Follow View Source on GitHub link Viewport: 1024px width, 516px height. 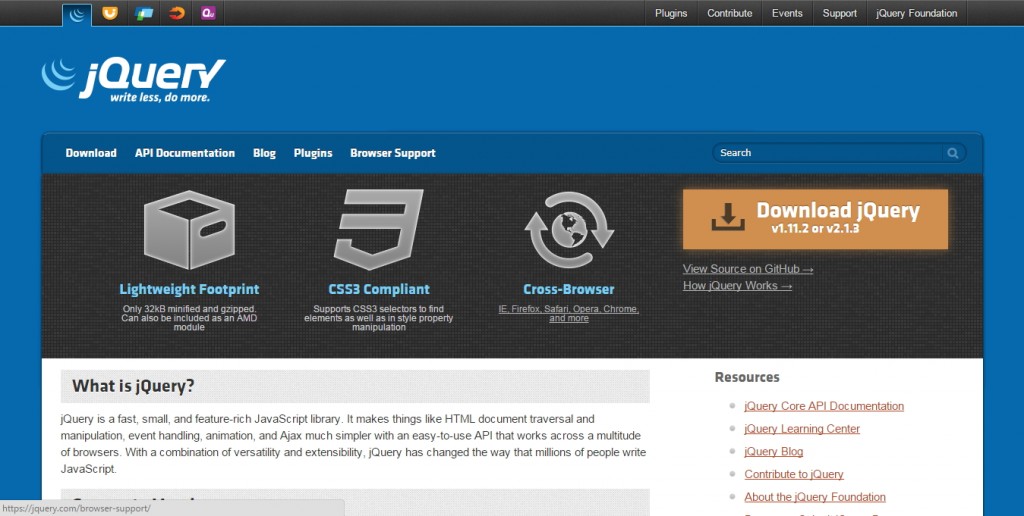748,268
